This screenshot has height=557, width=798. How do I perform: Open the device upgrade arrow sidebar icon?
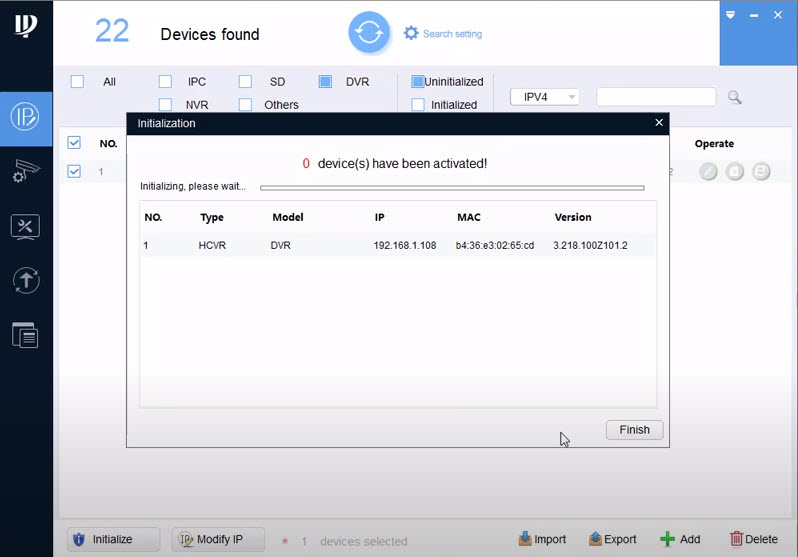[25, 281]
